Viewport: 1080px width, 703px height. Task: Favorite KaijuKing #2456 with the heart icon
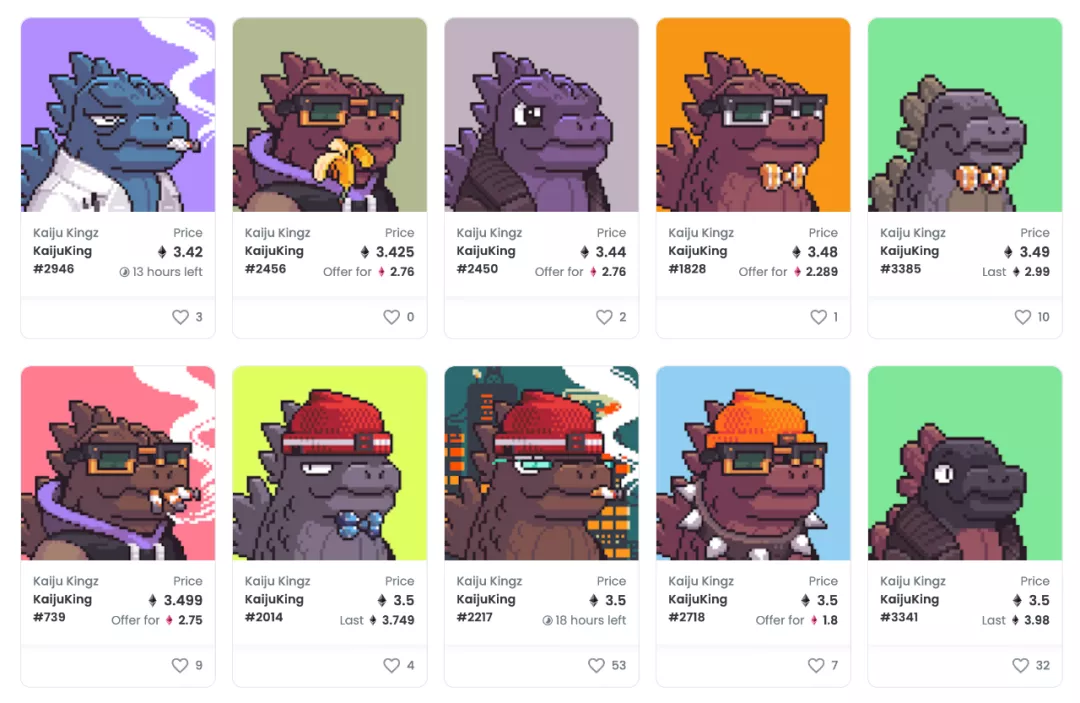391,317
